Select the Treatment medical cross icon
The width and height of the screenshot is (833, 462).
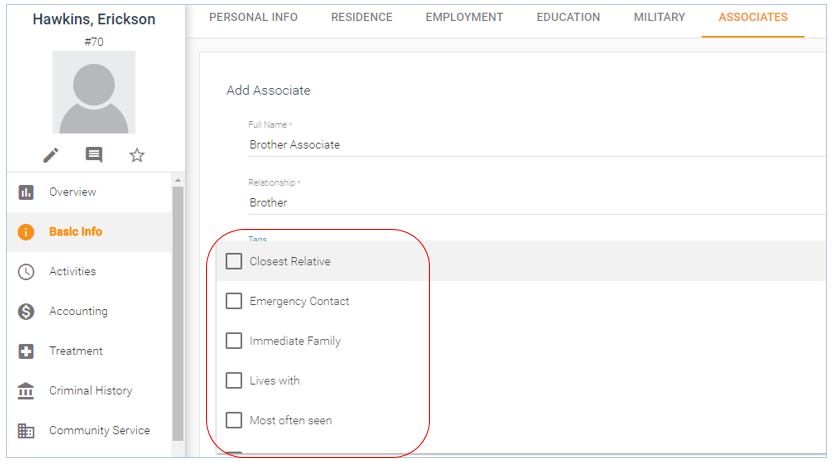click(x=26, y=351)
